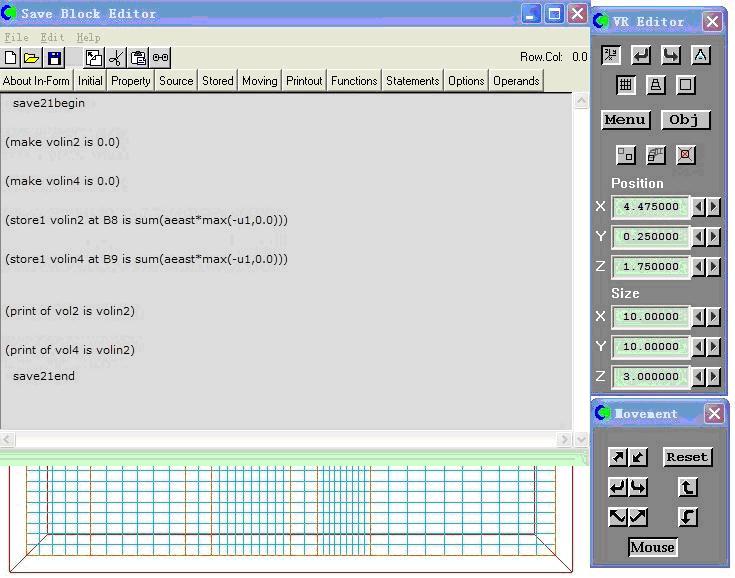Viewport: 735px width, 578px height.
Task: Switch to the Source tab
Action: 176,81
